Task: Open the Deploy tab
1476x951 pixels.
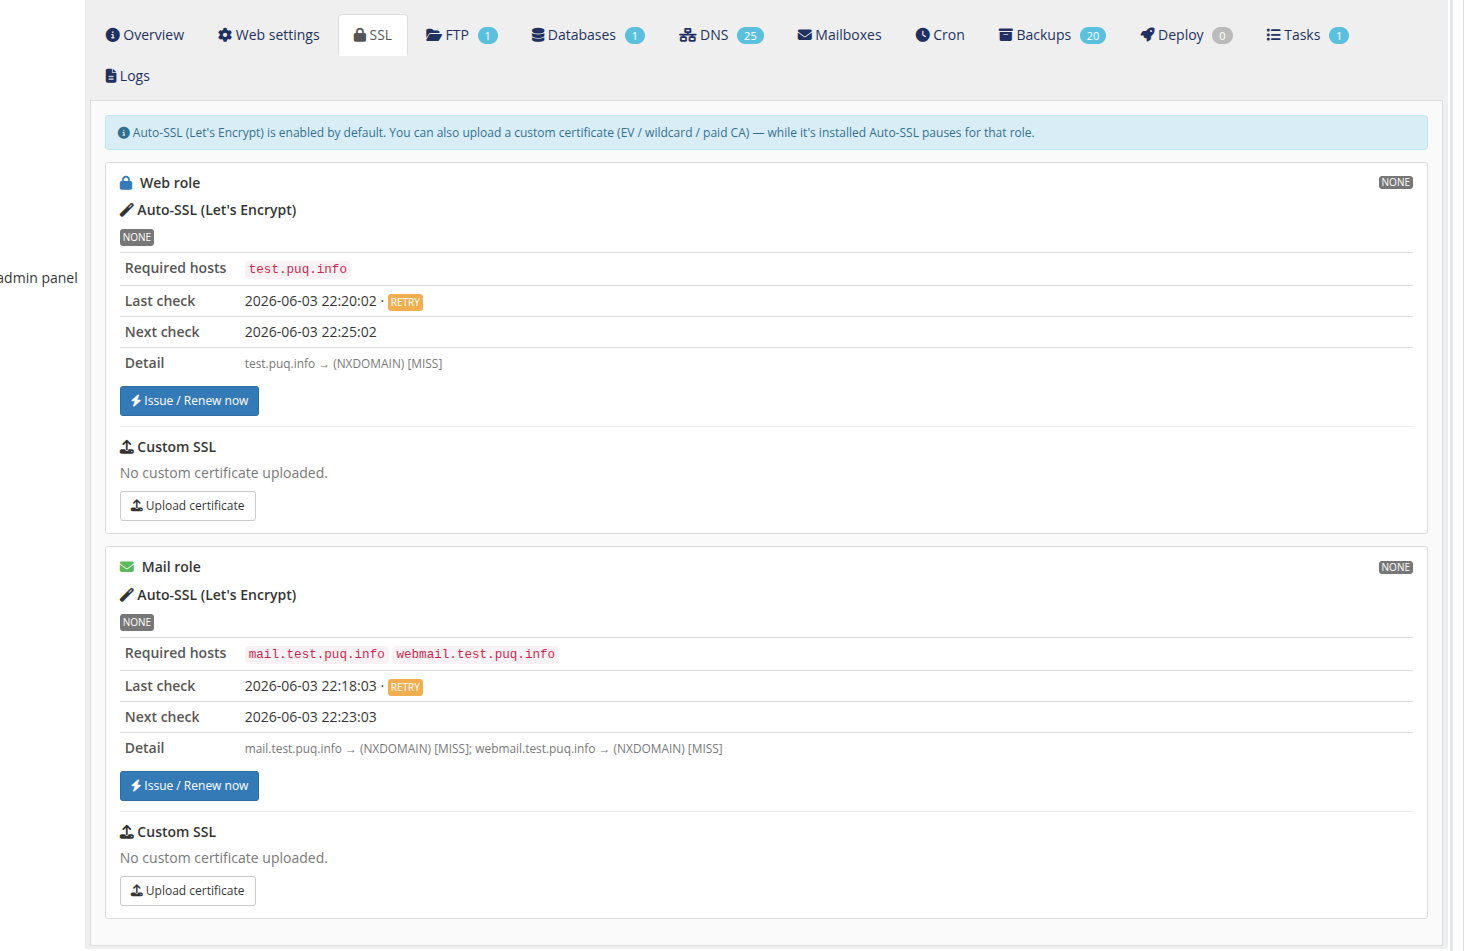Action: click(x=1186, y=35)
